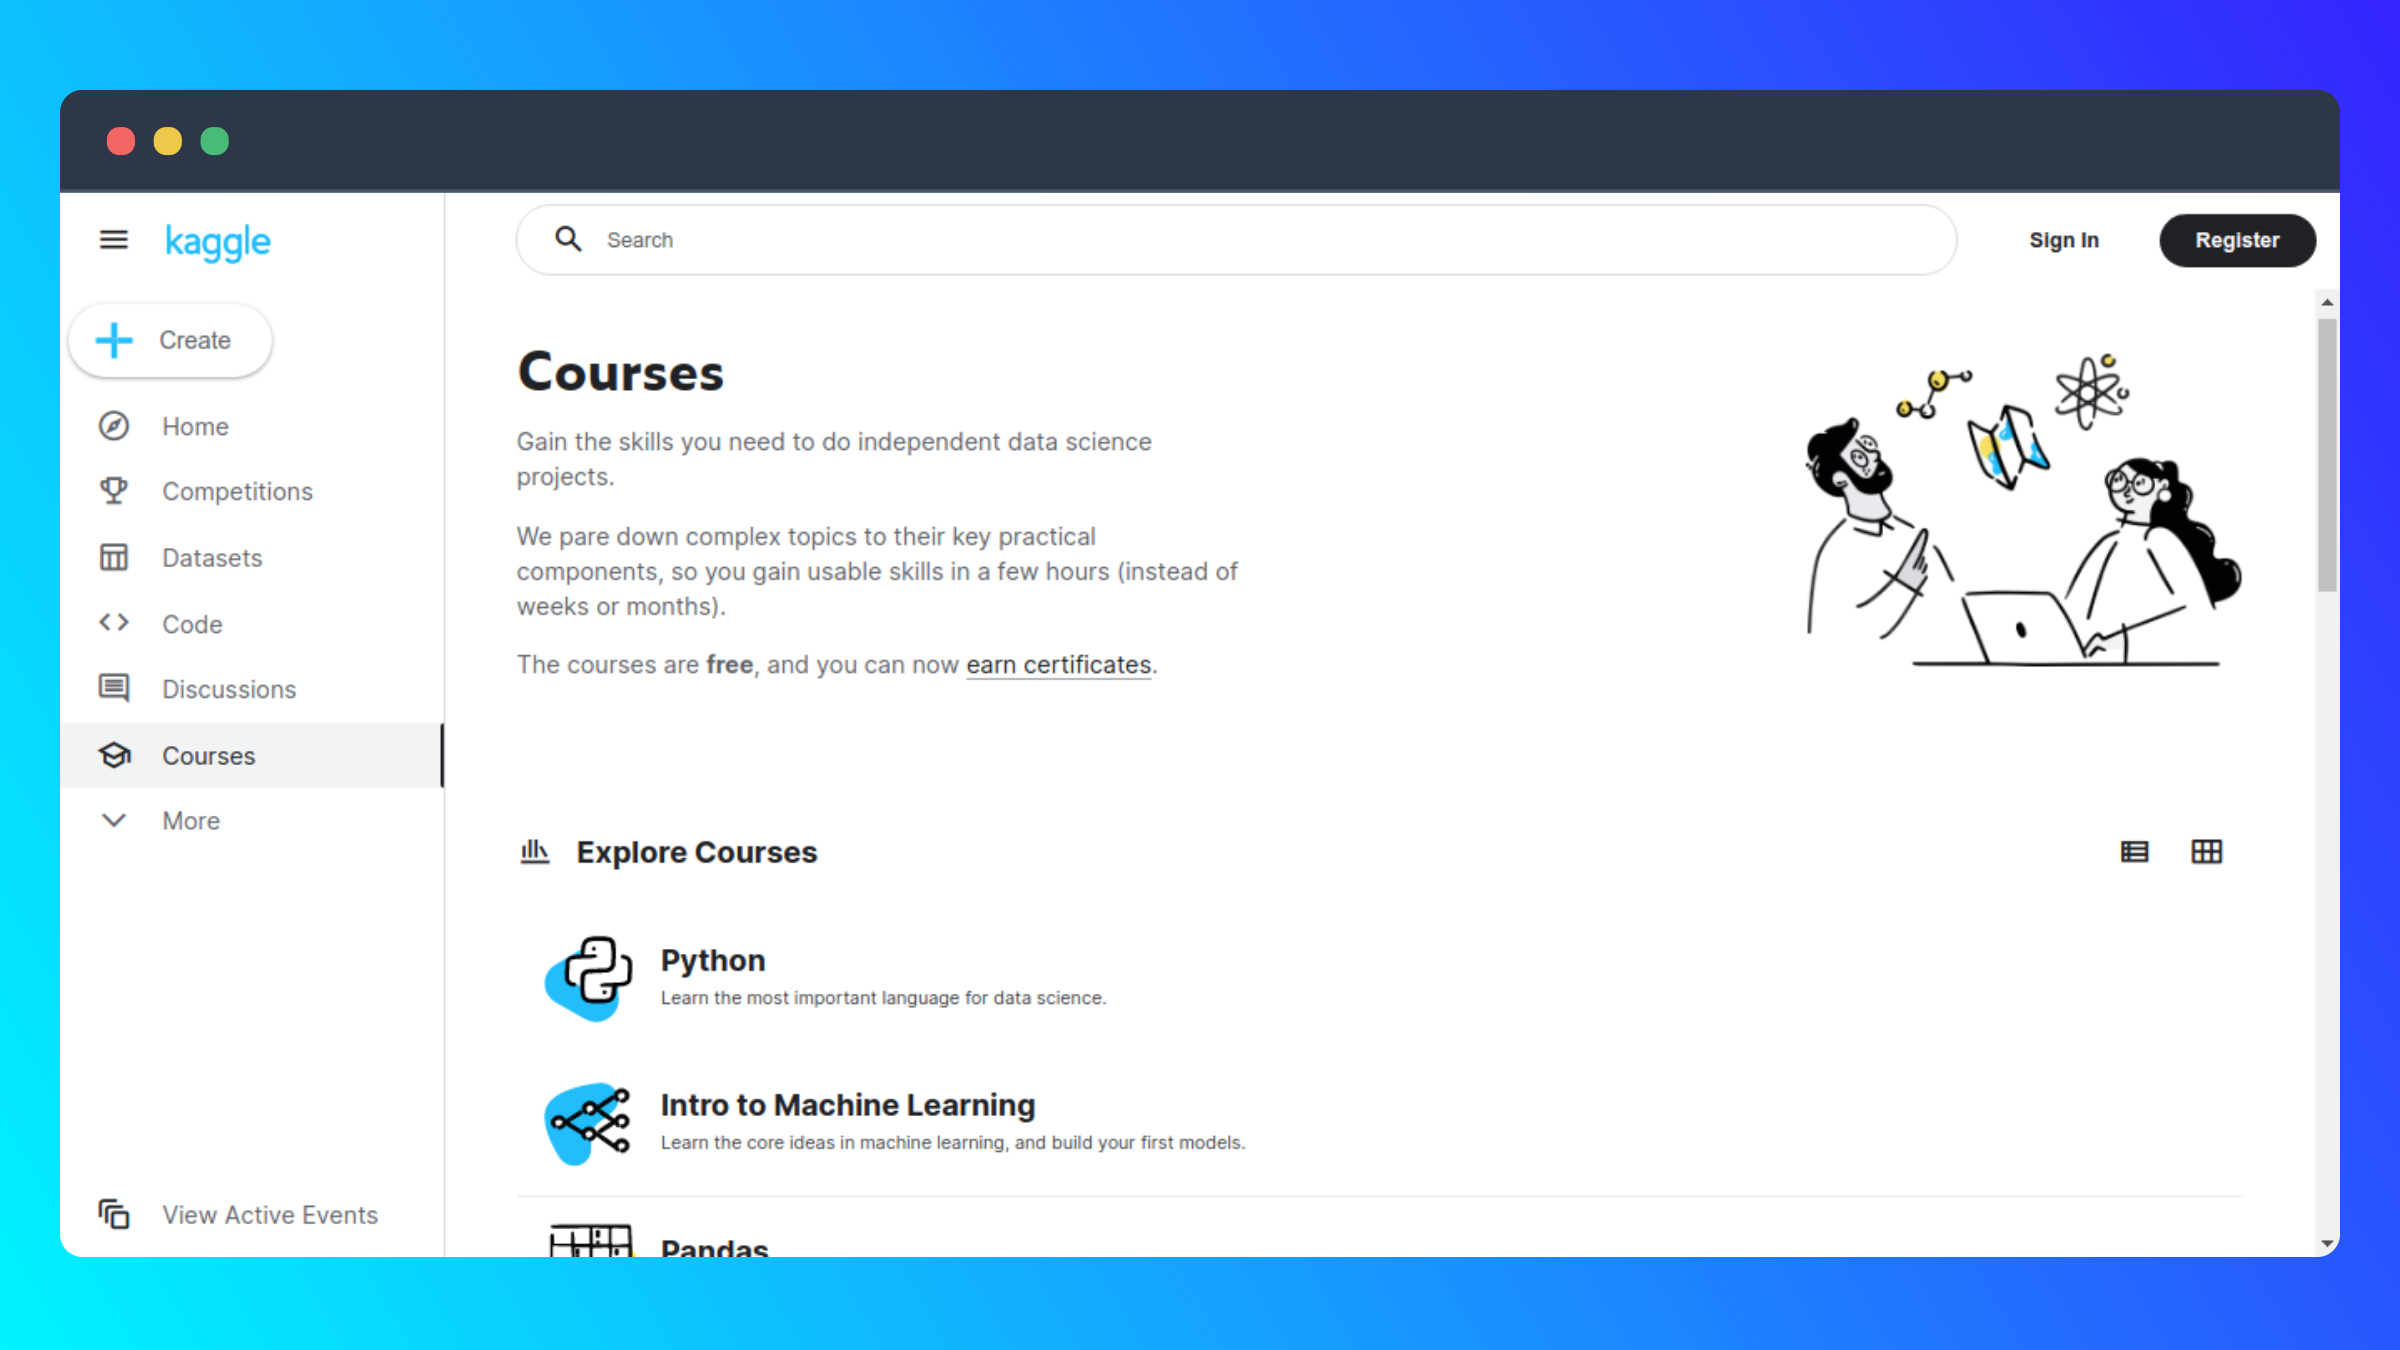
Task: Click the Kaggle home logo icon
Action: click(218, 241)
